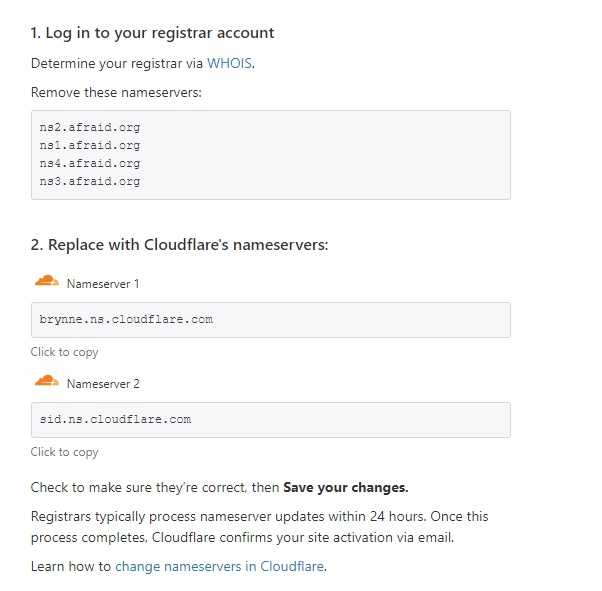Click the Cloudflare cloud icon beside Nameserver 1

pos(47,281)
